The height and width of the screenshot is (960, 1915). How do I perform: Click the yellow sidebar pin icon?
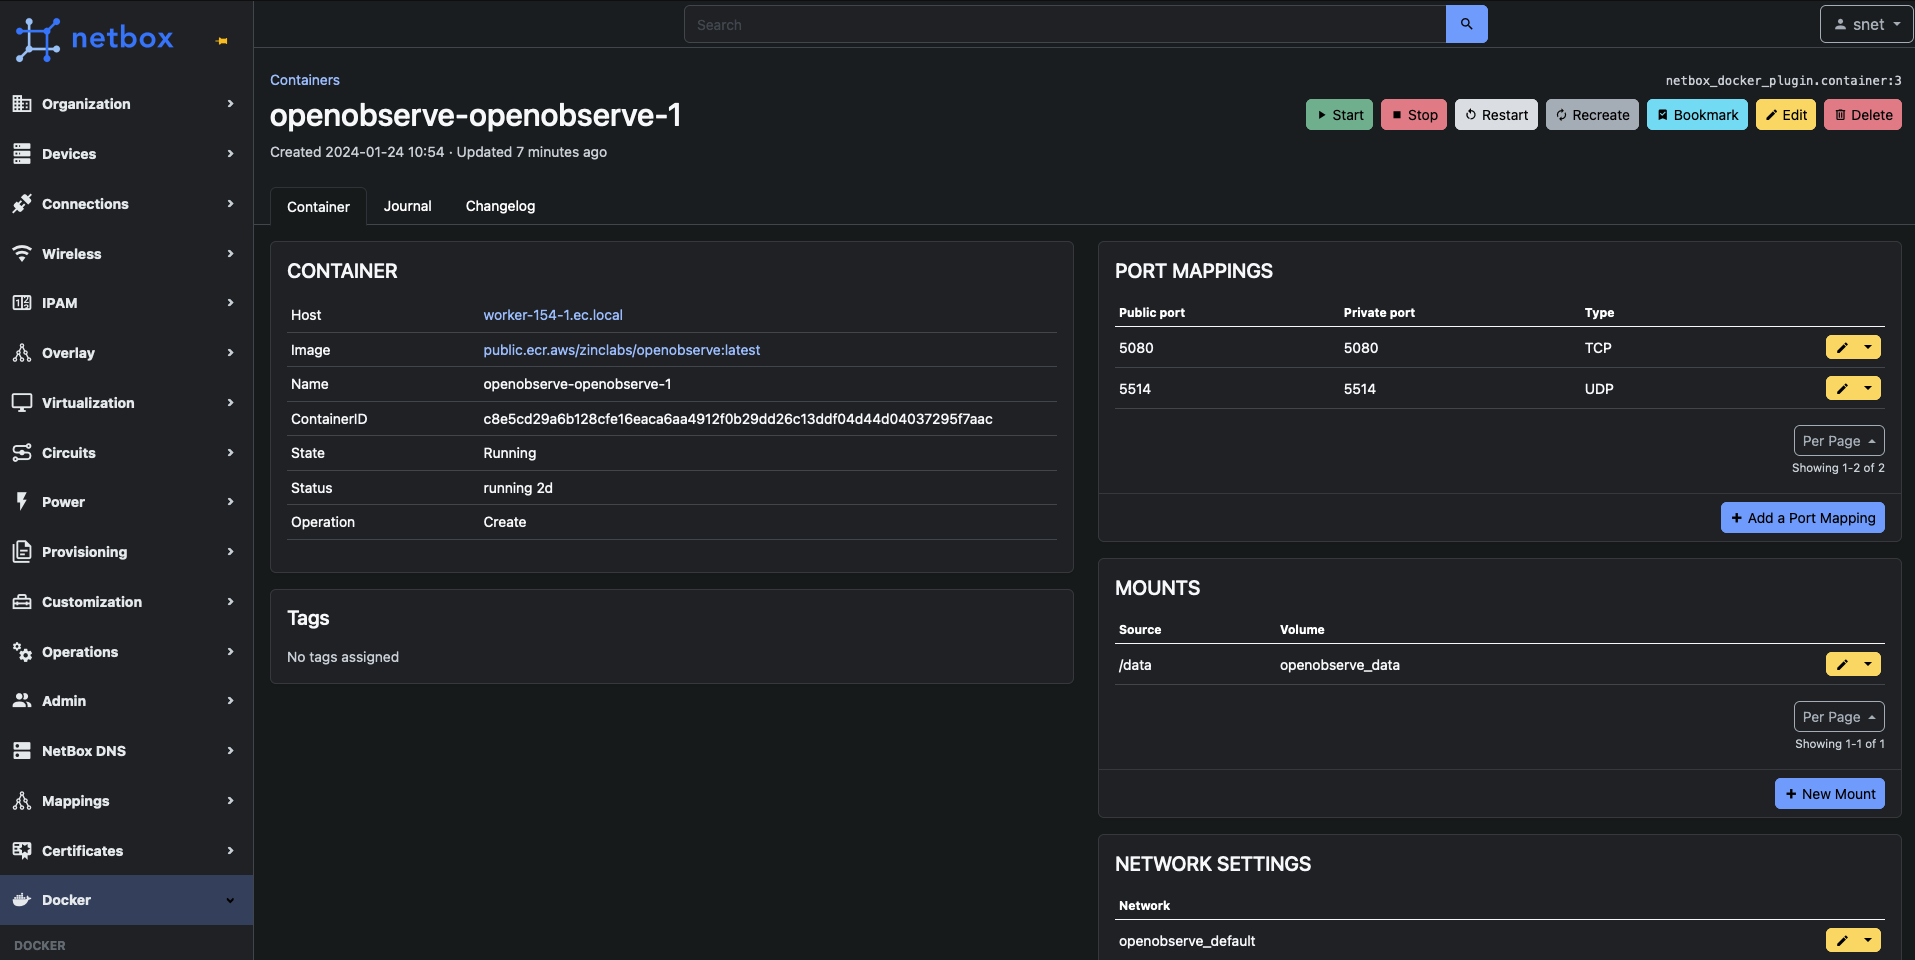tap(222, 41)
